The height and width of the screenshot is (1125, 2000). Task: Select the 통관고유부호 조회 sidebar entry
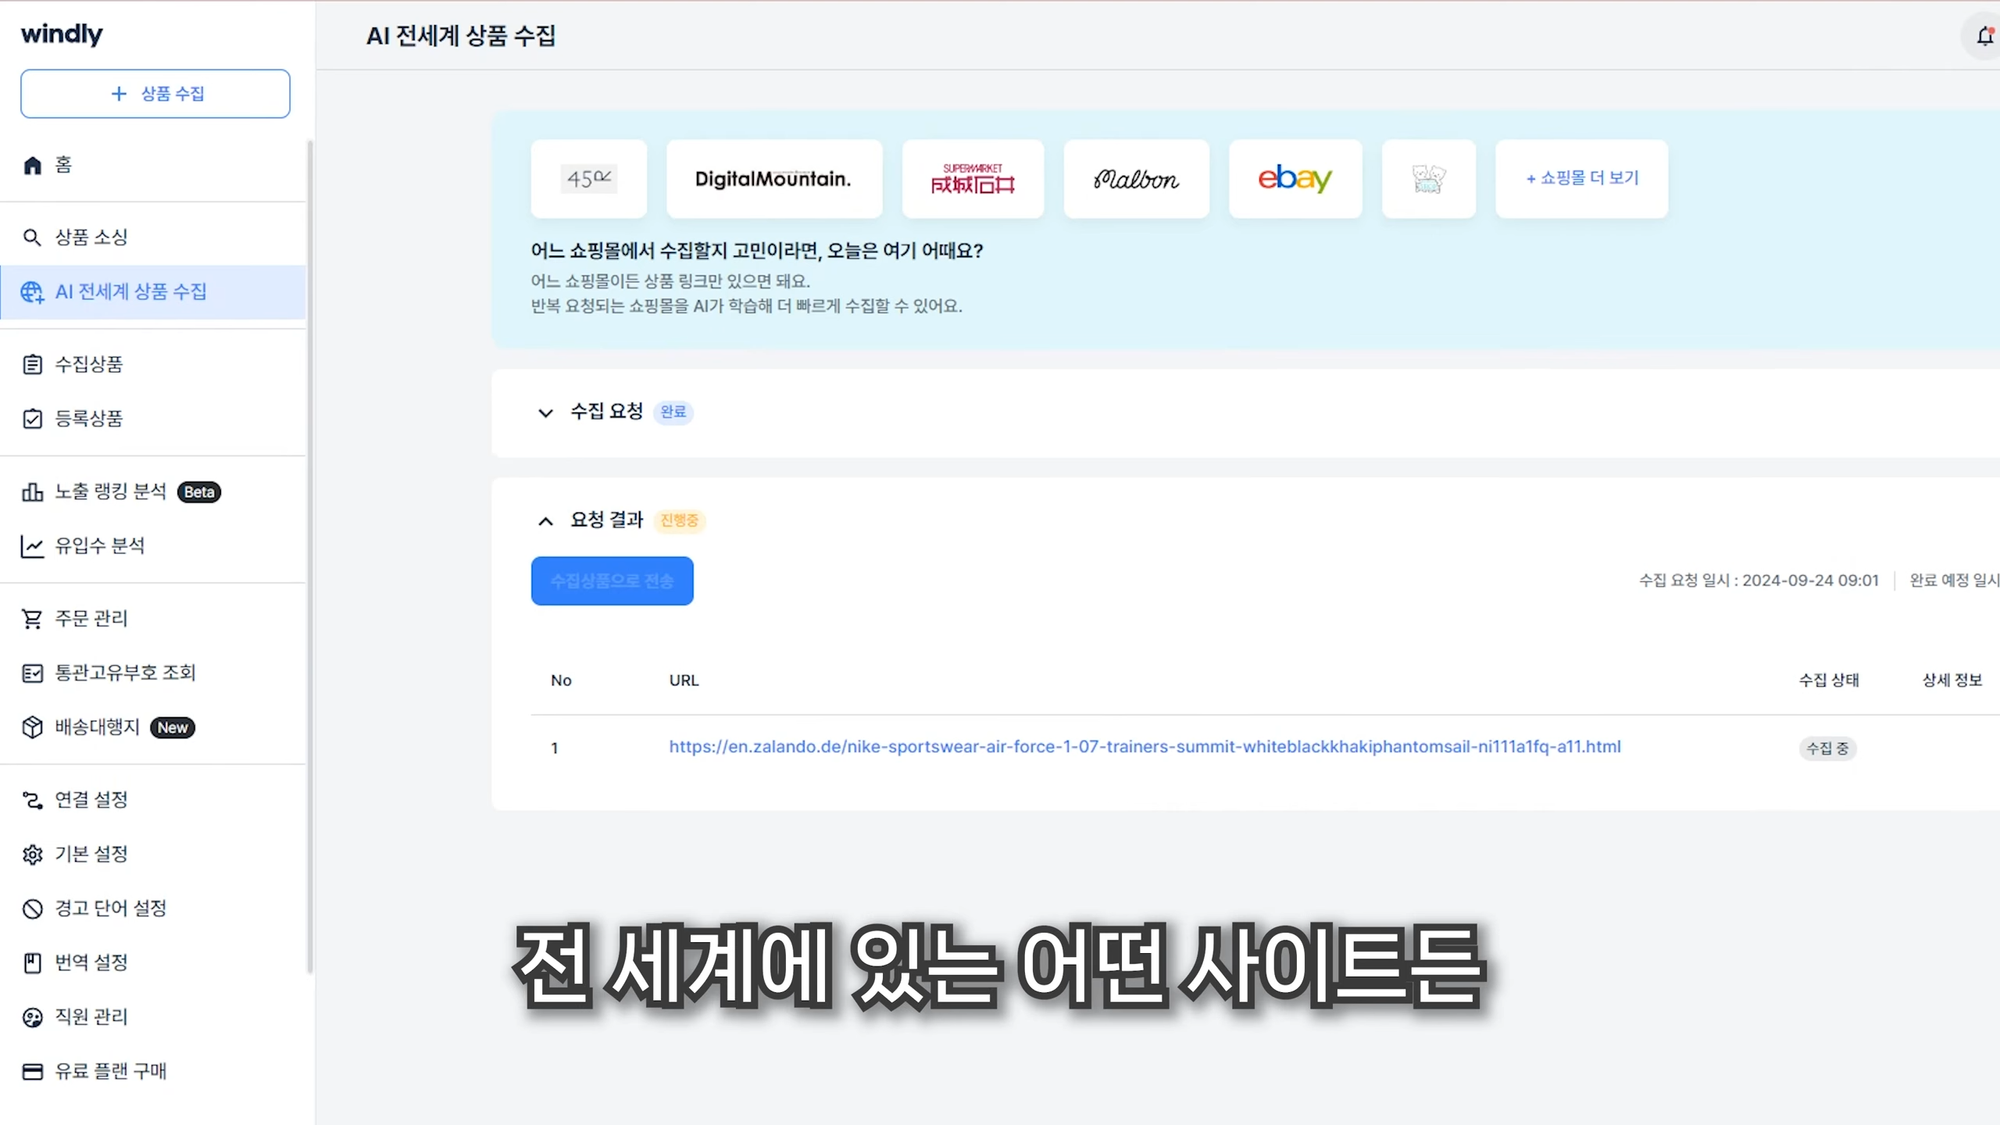tap(125, 672)
